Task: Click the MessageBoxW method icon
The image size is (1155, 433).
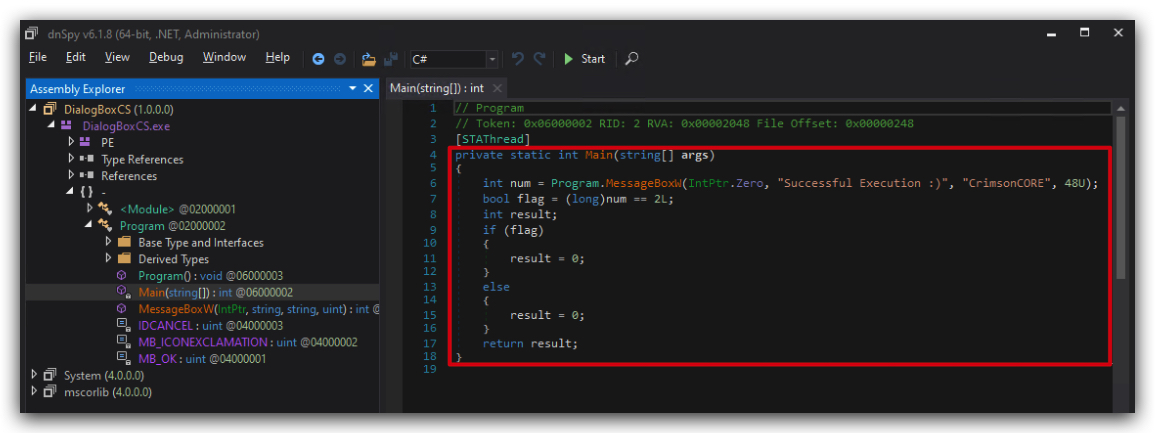Action: [x=123, y=309]
